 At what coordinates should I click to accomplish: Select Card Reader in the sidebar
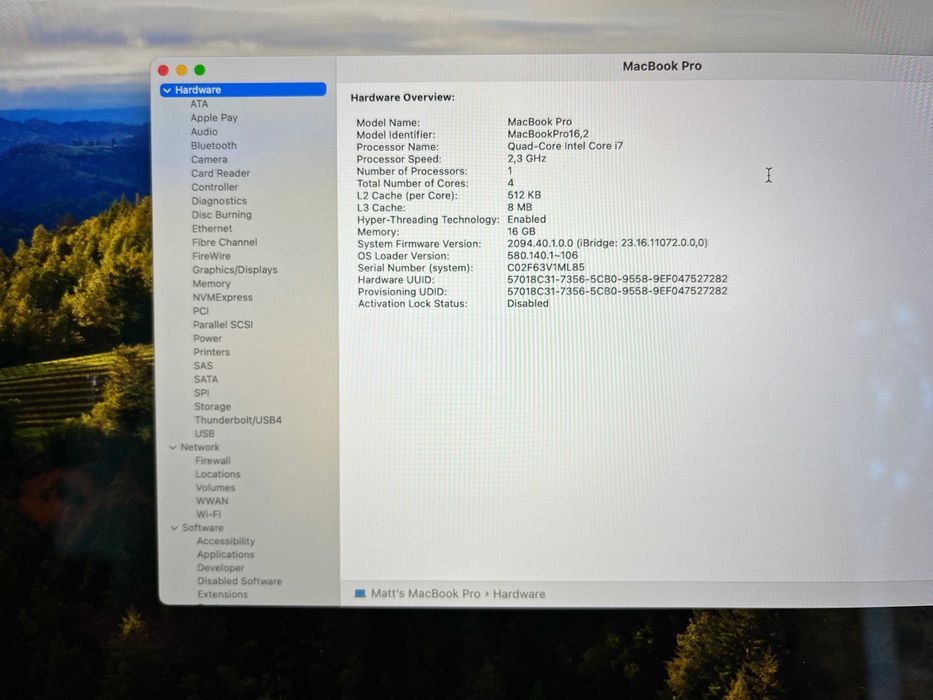(220, 173)
